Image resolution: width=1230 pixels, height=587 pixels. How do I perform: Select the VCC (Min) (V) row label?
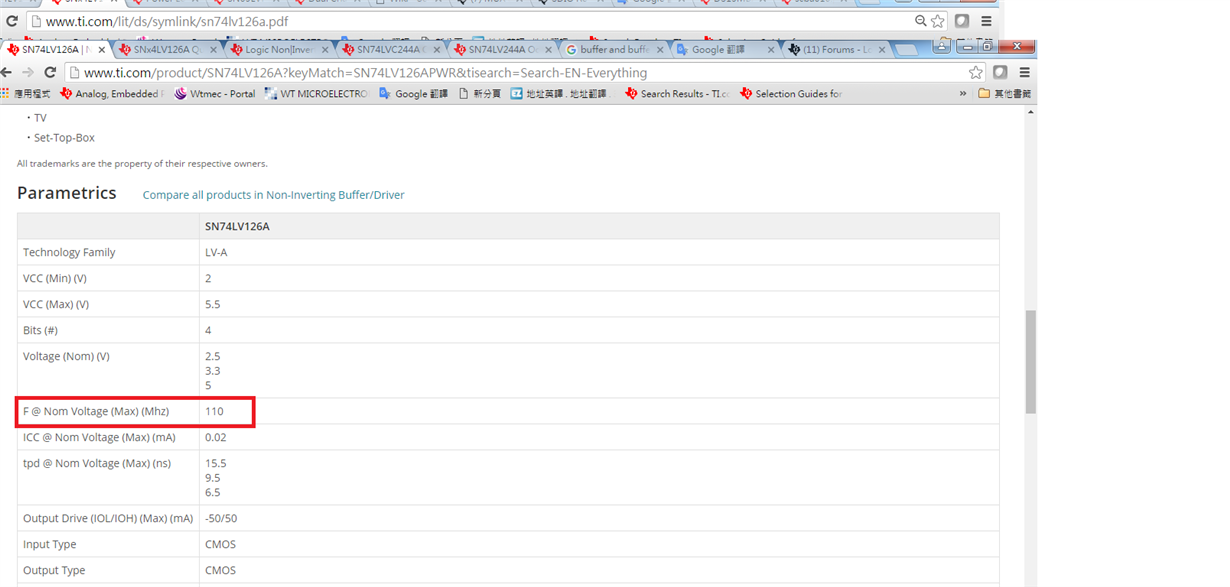pos(55,278)
